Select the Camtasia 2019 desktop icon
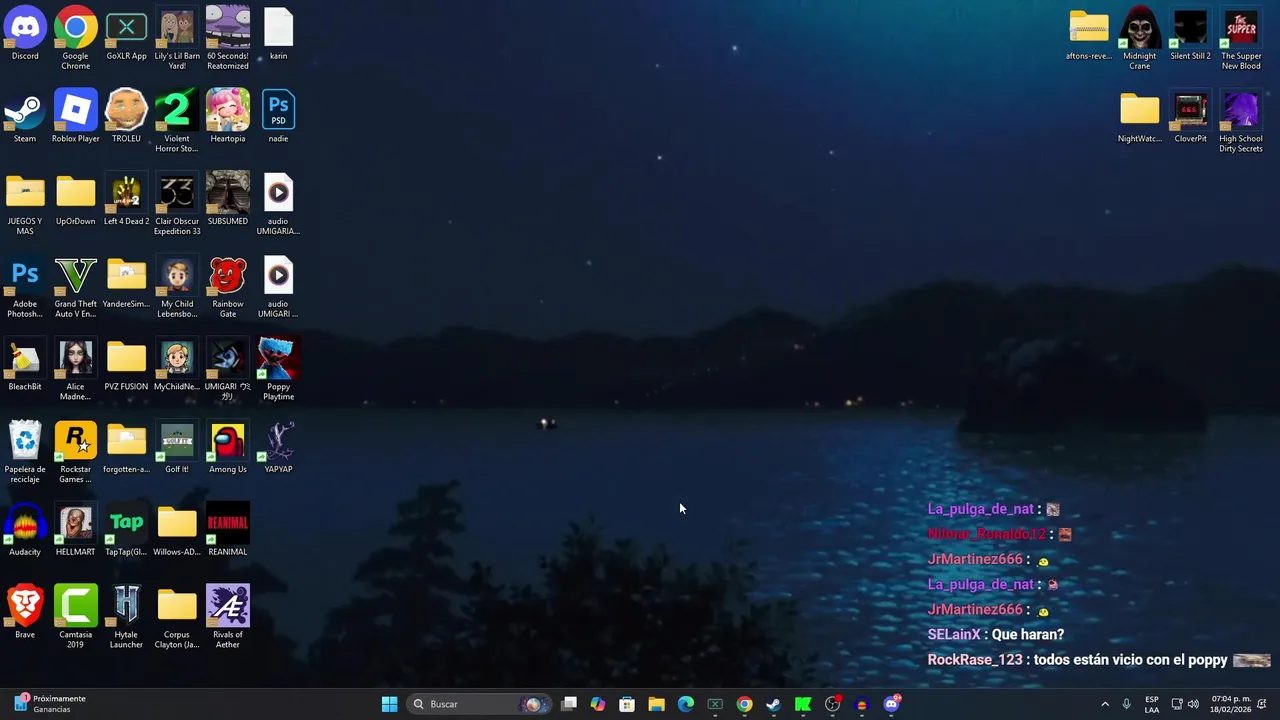1280x720 pixels. point(76,617)
